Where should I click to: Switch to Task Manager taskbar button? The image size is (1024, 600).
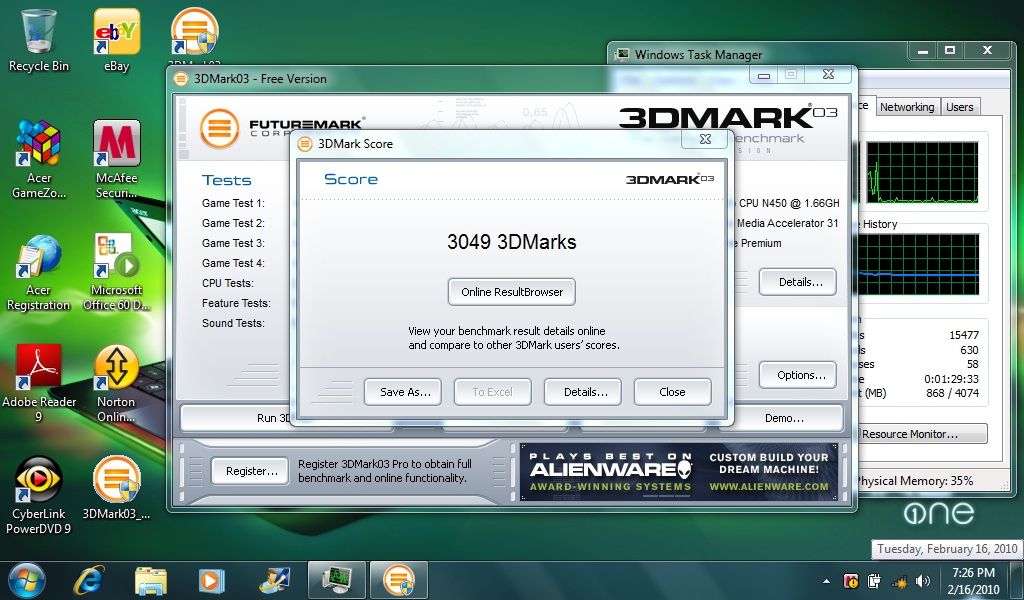[x=336, y=580]
